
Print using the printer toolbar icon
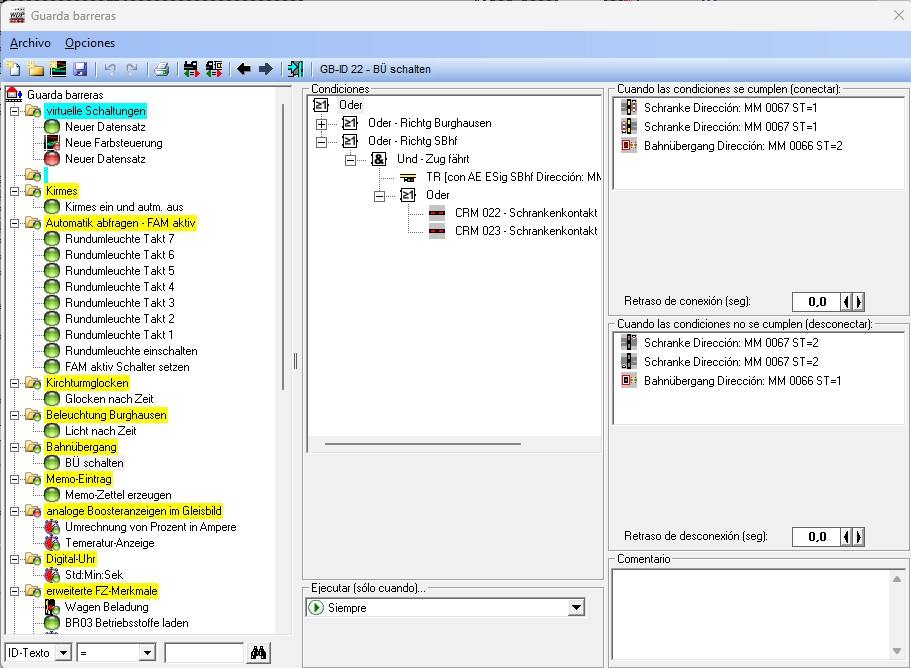click(160, 69)
